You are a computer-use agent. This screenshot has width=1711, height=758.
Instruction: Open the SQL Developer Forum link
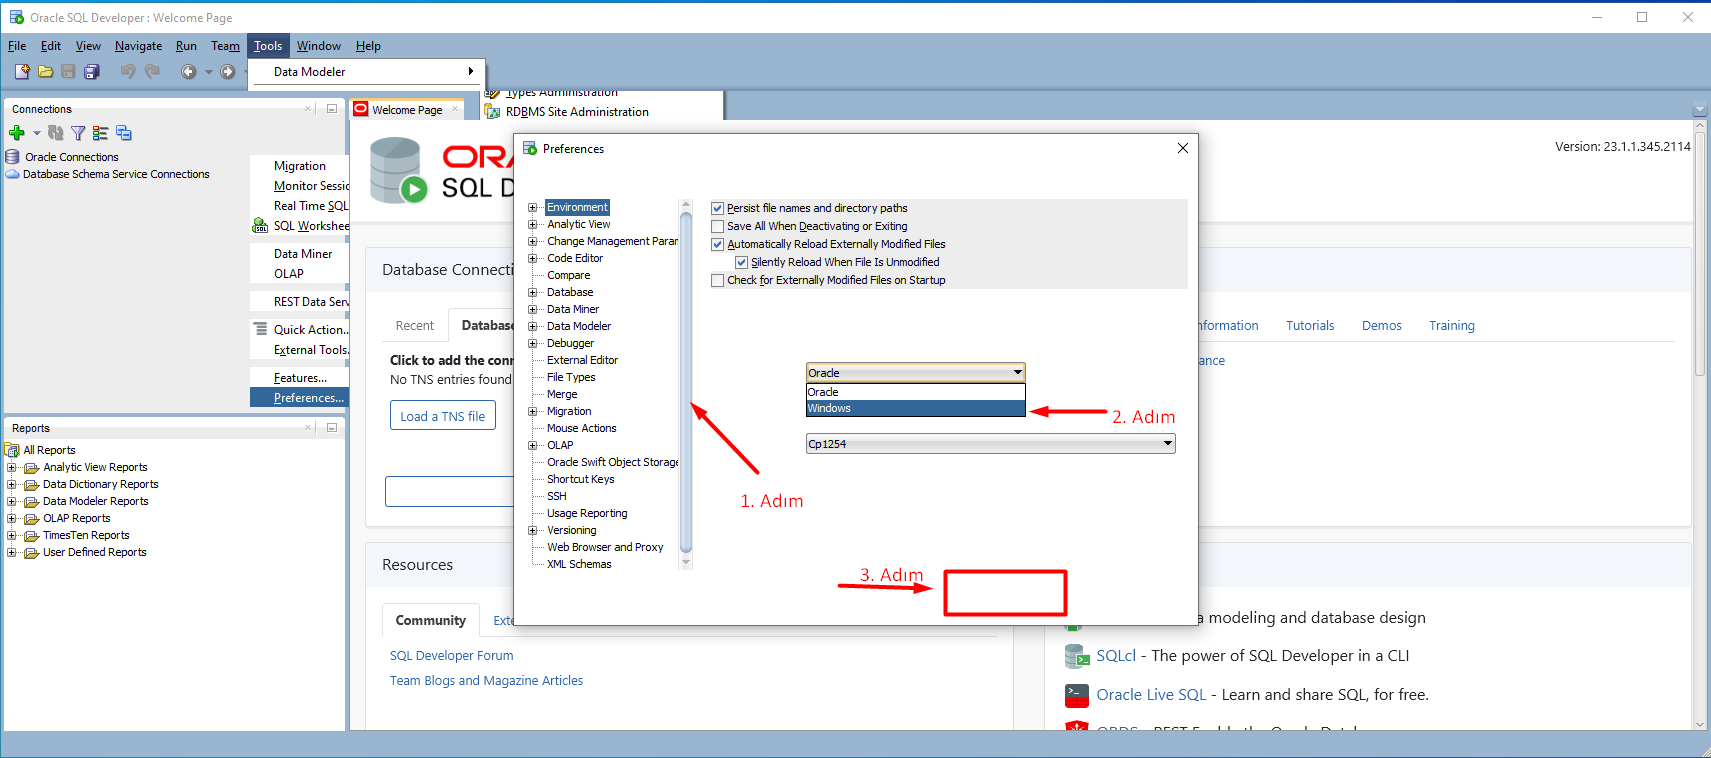451,656
